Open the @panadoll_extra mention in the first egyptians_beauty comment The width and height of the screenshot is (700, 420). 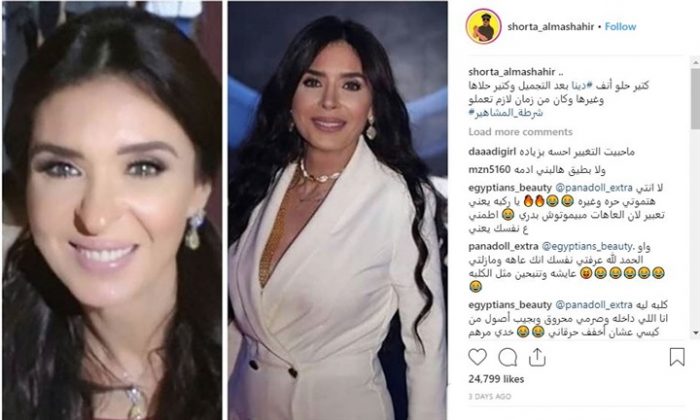tap(594, 187)
